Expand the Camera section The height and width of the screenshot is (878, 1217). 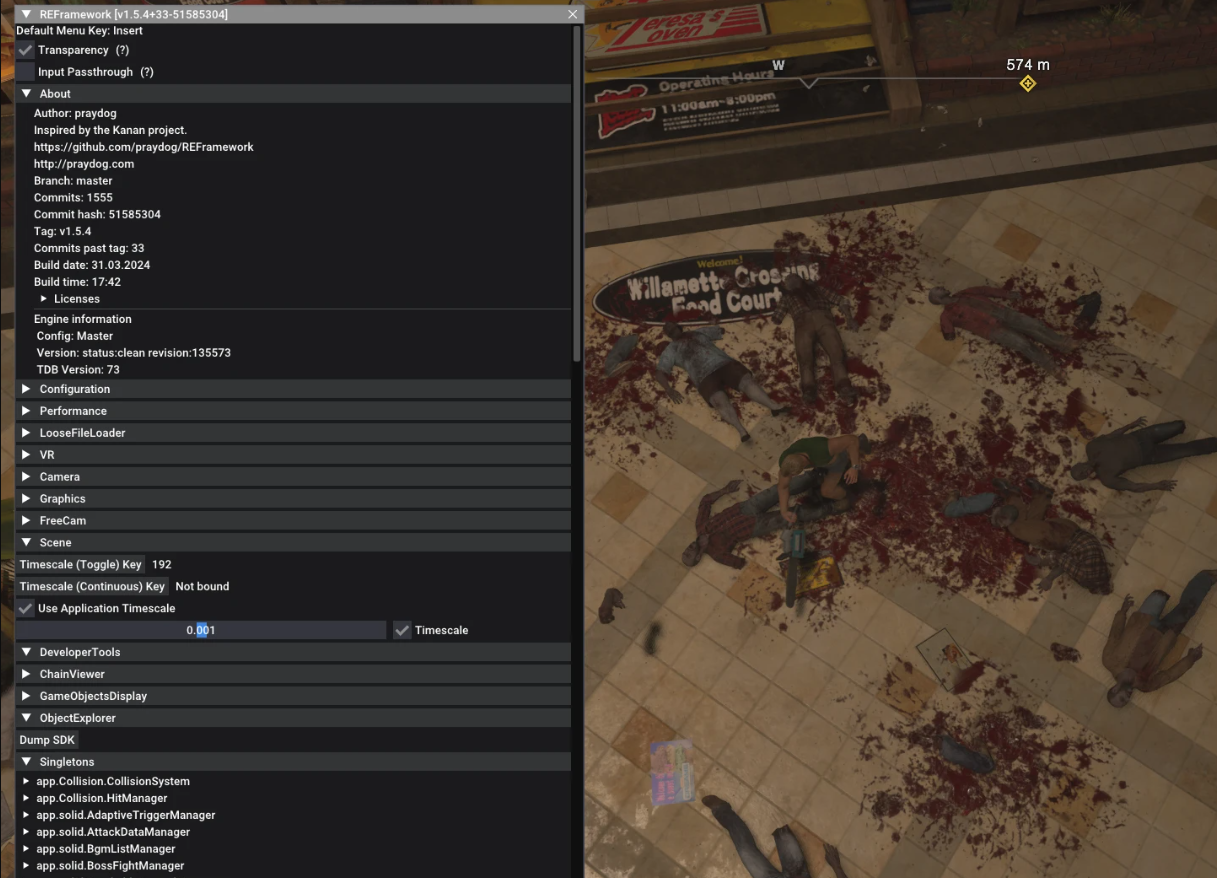[x=294, y=477]
